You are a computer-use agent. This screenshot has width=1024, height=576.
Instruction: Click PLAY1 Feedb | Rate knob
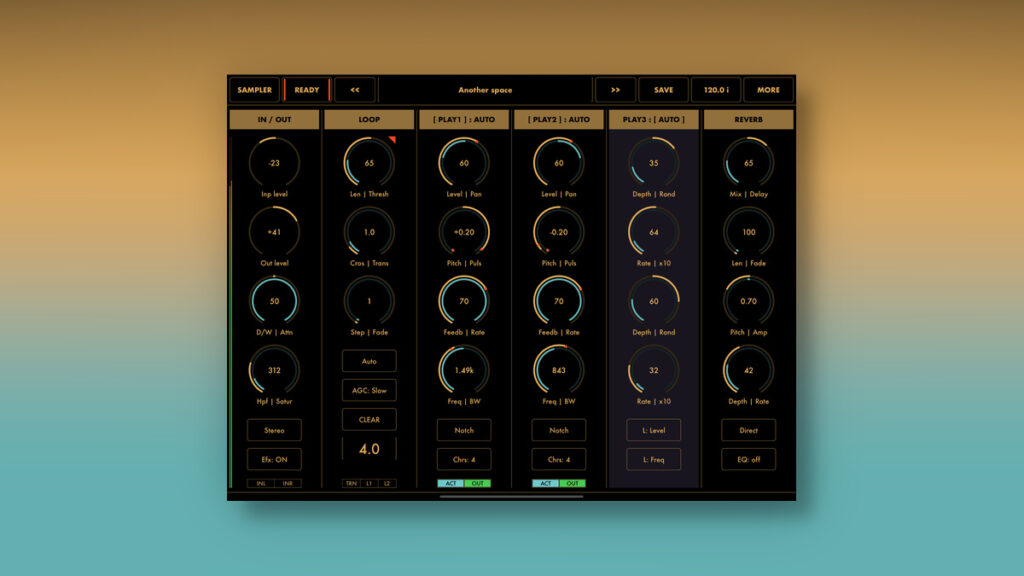click(464, 301)
